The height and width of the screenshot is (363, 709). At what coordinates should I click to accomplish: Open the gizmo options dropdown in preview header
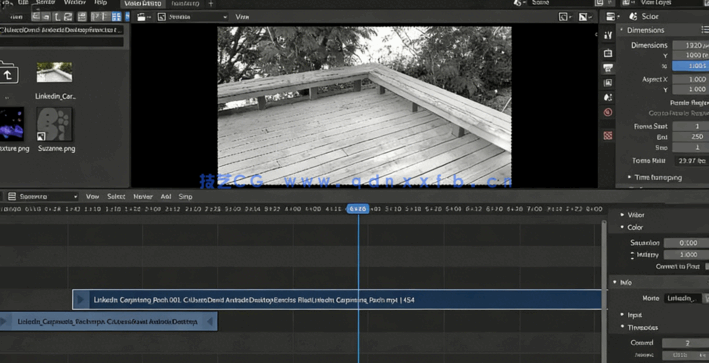[x=565, y=17]
